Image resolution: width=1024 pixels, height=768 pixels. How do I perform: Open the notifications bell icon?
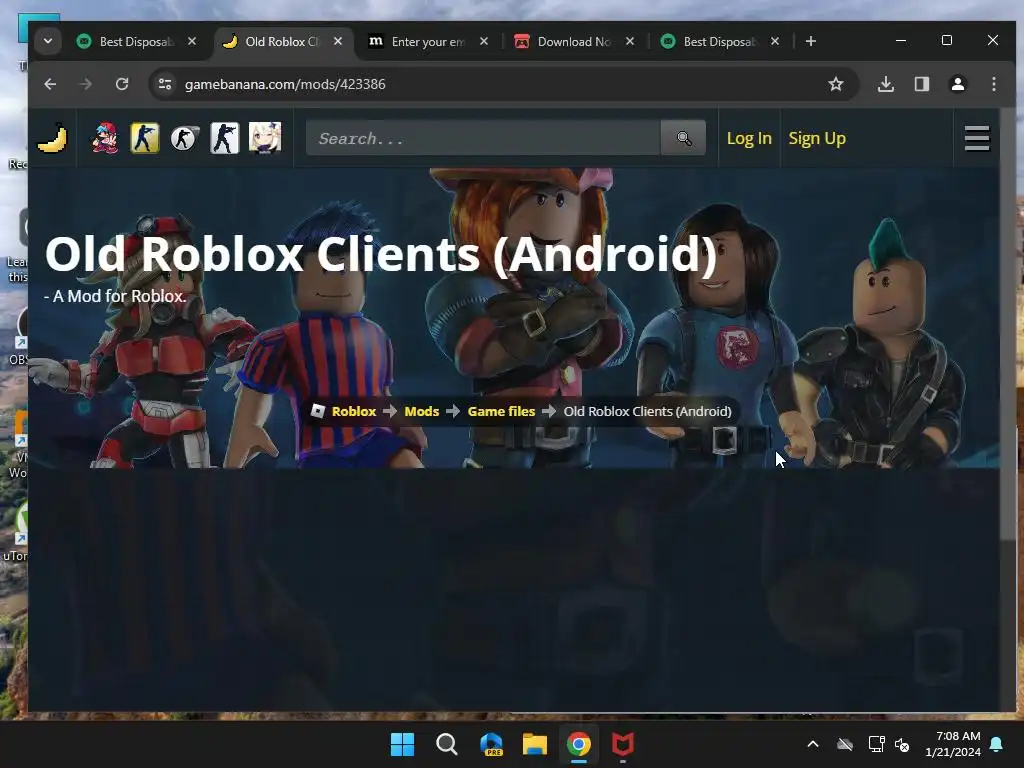997,744
